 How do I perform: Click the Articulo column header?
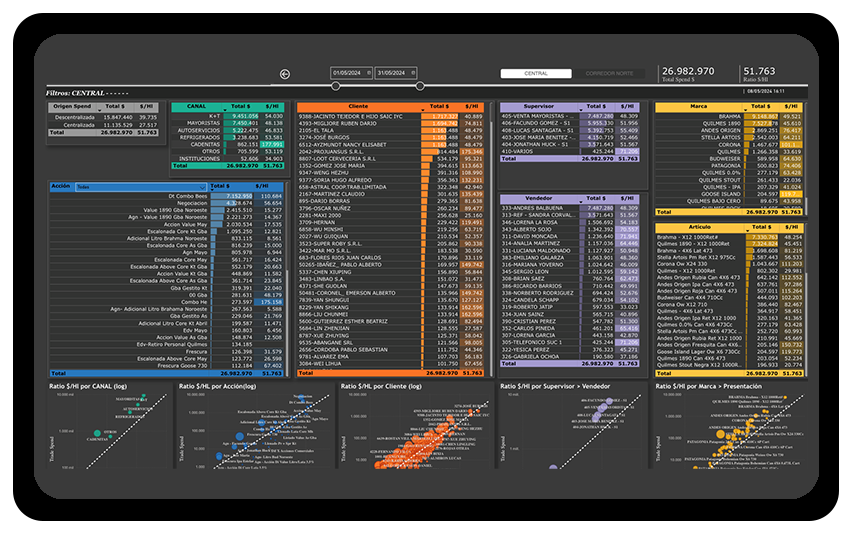tap(699, 227)
